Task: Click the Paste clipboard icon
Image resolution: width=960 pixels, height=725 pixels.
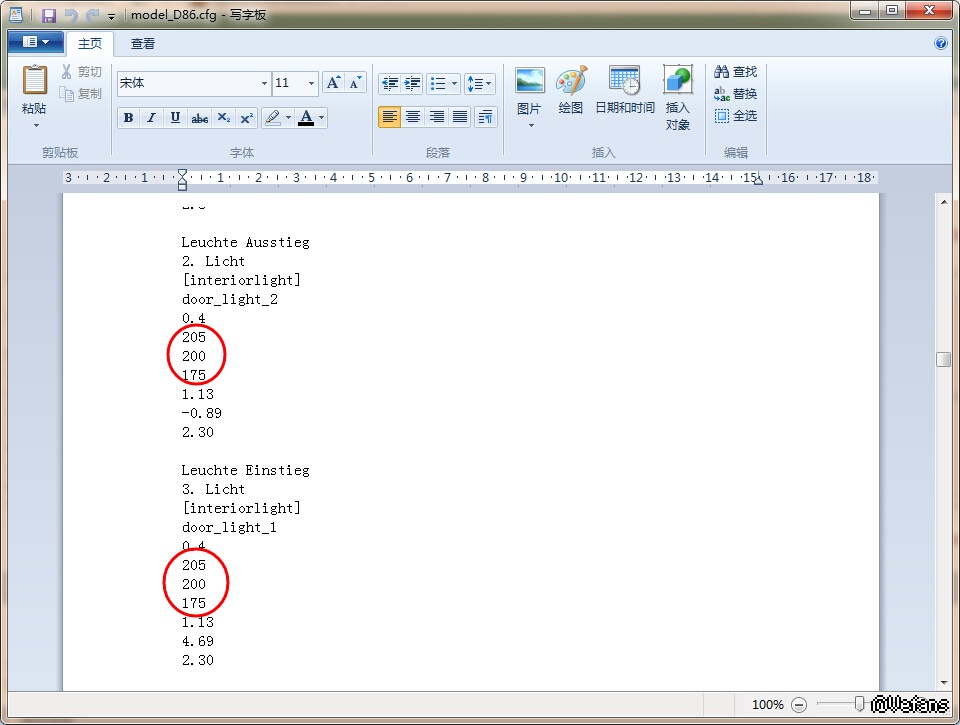Action: 34,81
